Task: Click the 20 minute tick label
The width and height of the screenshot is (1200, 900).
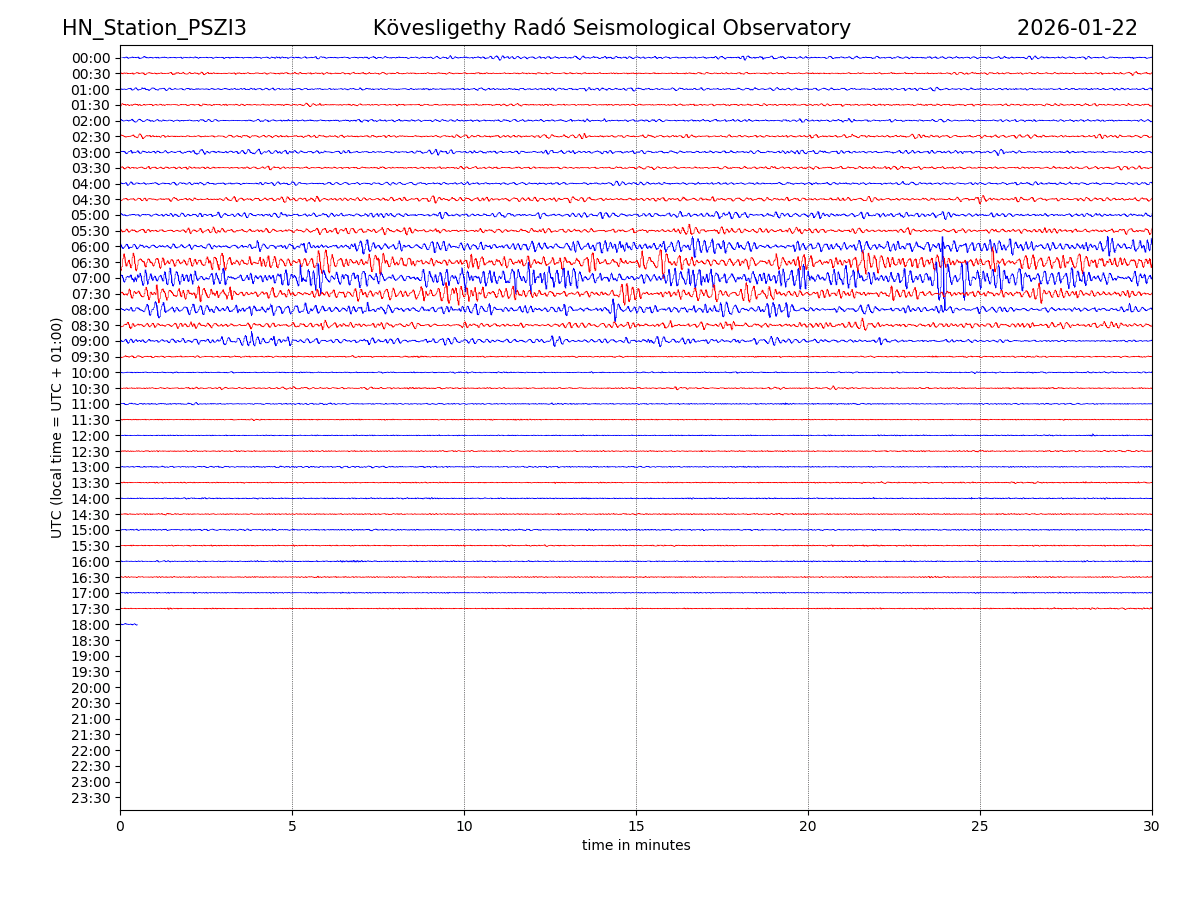Action: pyautogui.click(x=808, y=827)
